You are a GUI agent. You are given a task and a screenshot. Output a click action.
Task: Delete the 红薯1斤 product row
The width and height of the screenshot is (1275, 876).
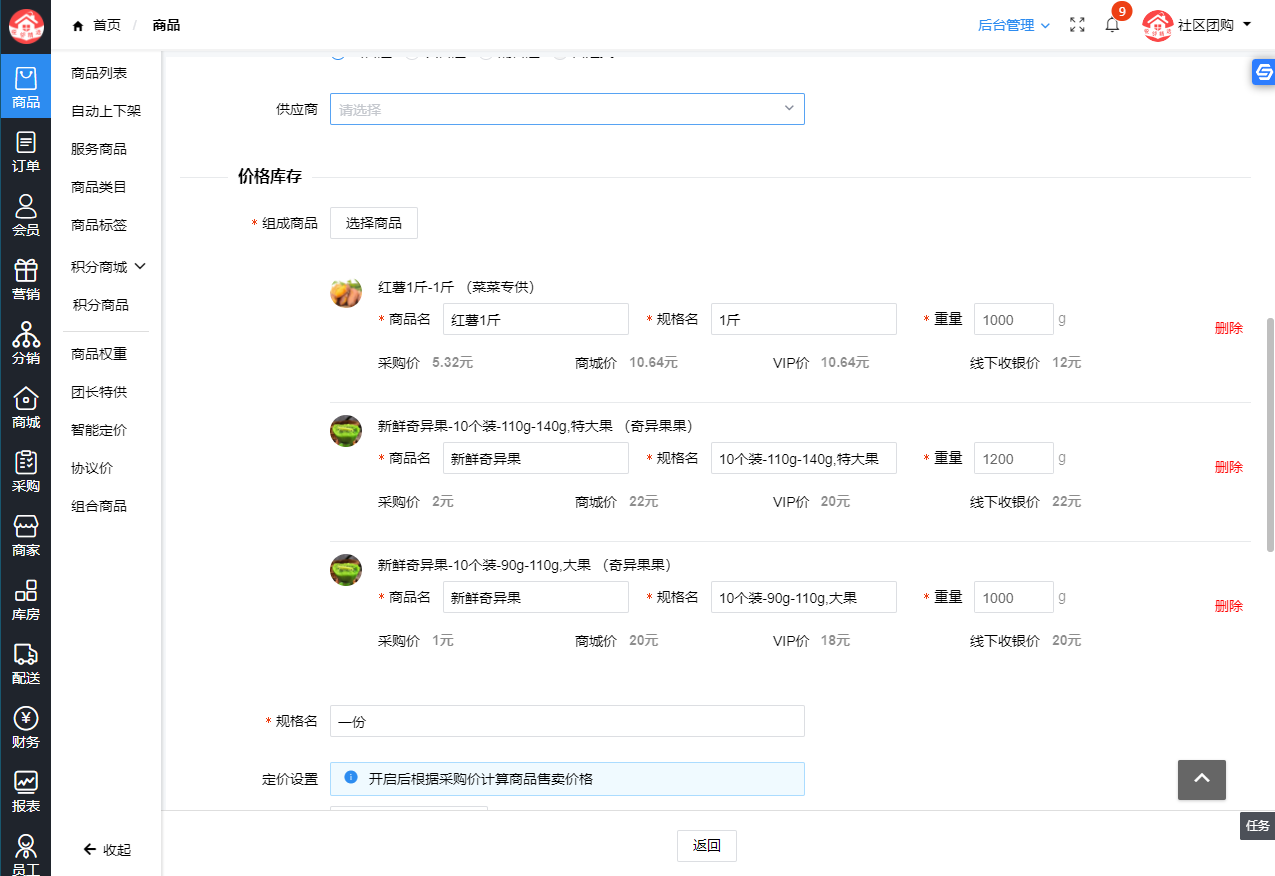(x=1228, y=328)
